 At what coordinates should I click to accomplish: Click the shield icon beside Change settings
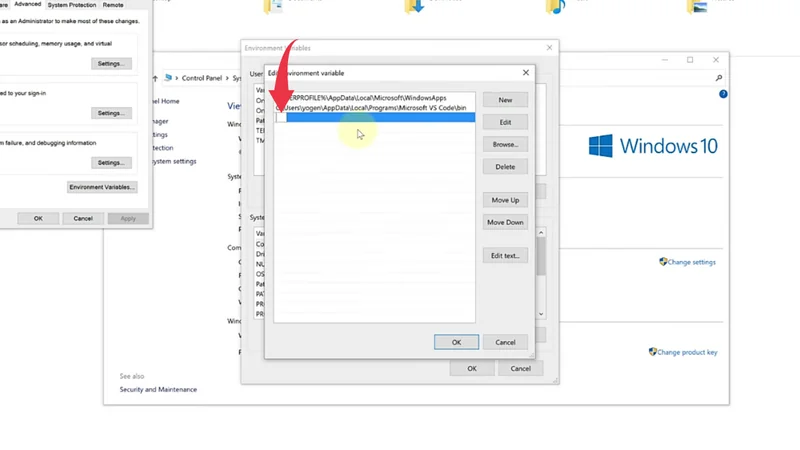(x=663, y=262)
